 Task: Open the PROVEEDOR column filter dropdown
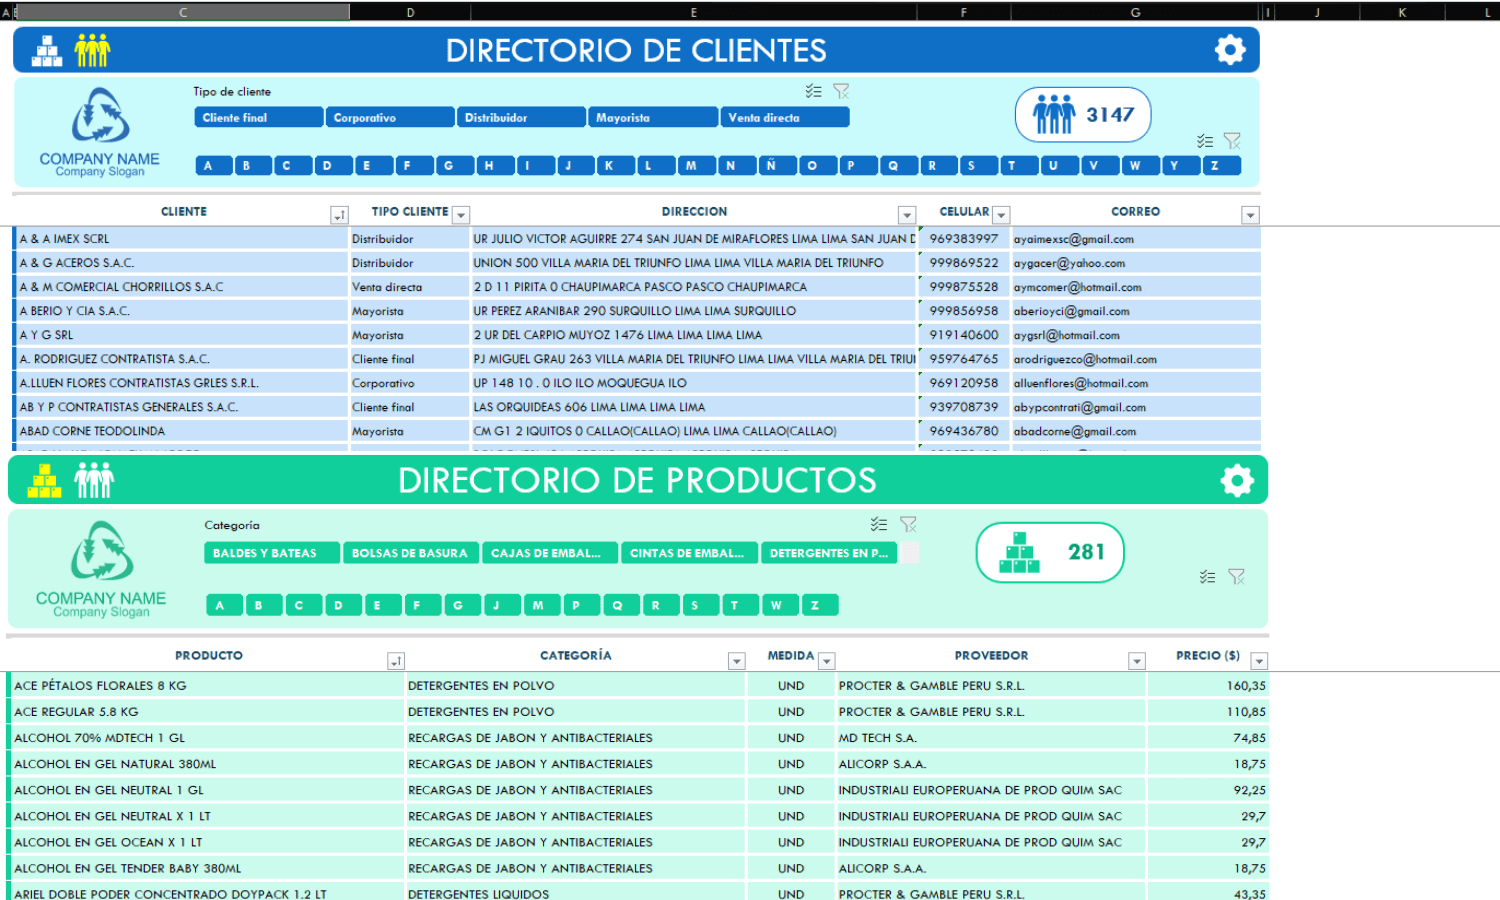coord(1137,661)
